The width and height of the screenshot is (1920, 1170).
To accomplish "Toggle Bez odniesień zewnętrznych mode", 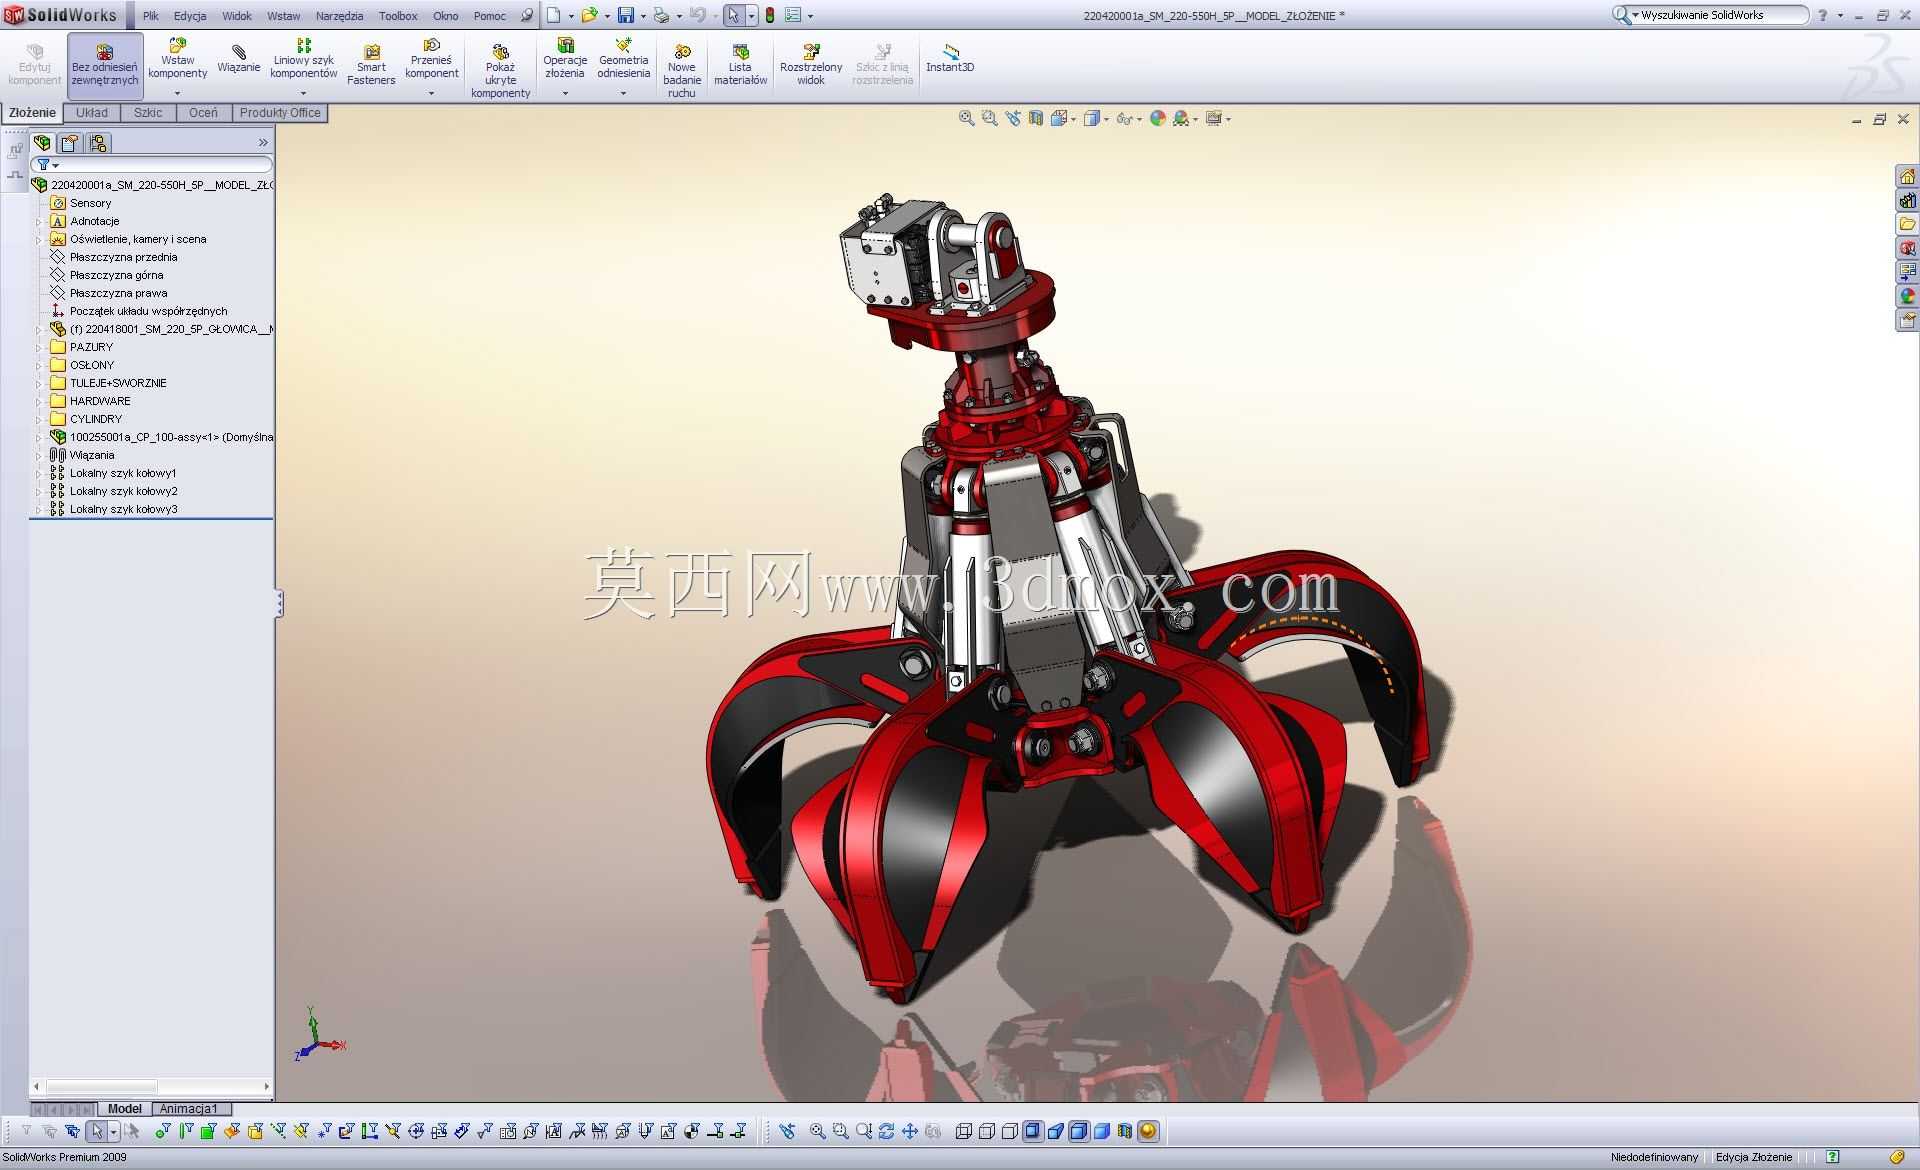I will click(105, 66).
